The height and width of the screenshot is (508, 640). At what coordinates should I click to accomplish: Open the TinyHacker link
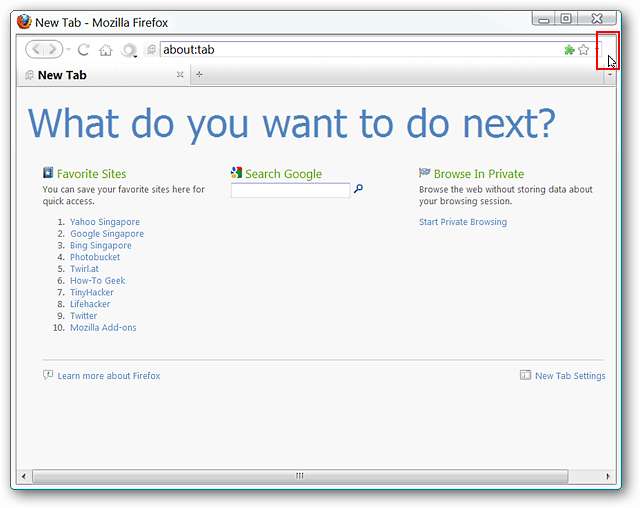click(92, 293)
